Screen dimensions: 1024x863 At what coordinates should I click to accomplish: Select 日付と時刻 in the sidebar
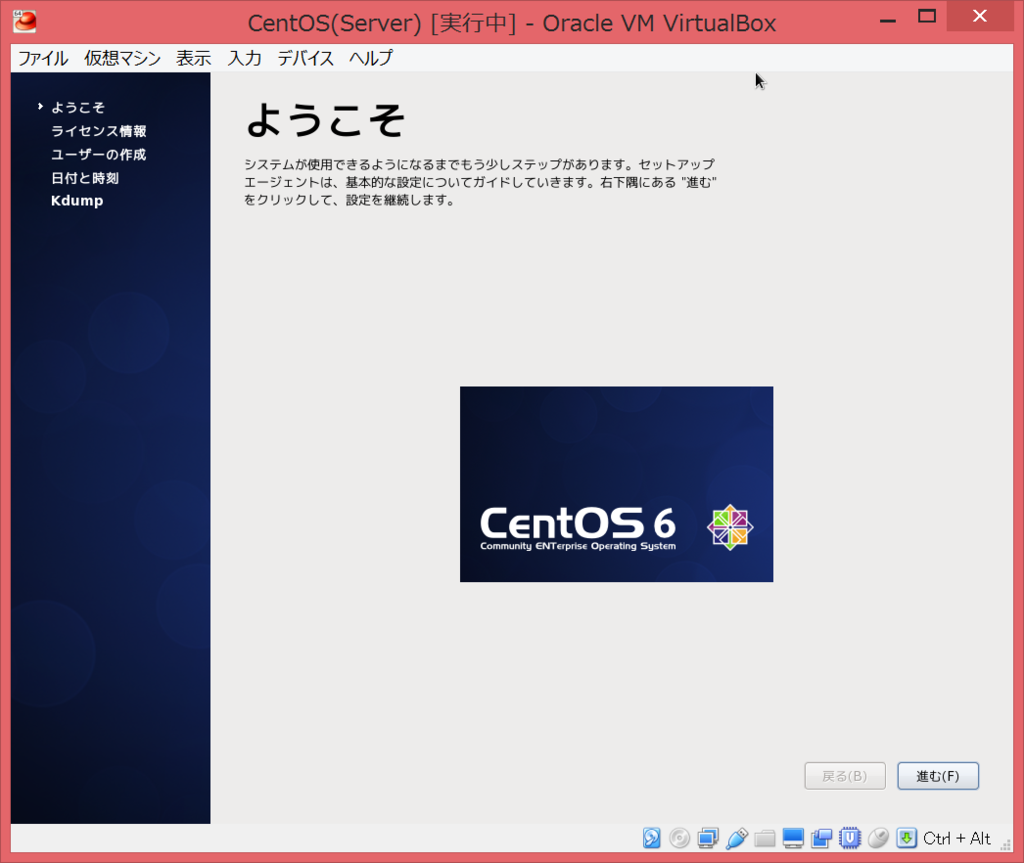(85, 178)
